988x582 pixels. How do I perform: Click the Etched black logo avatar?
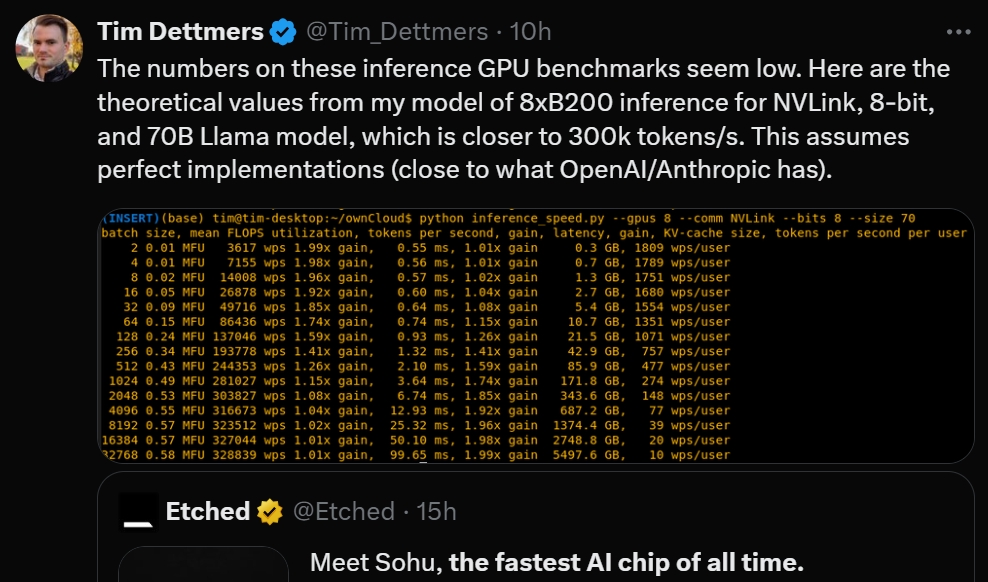click(x=139, y=512)
